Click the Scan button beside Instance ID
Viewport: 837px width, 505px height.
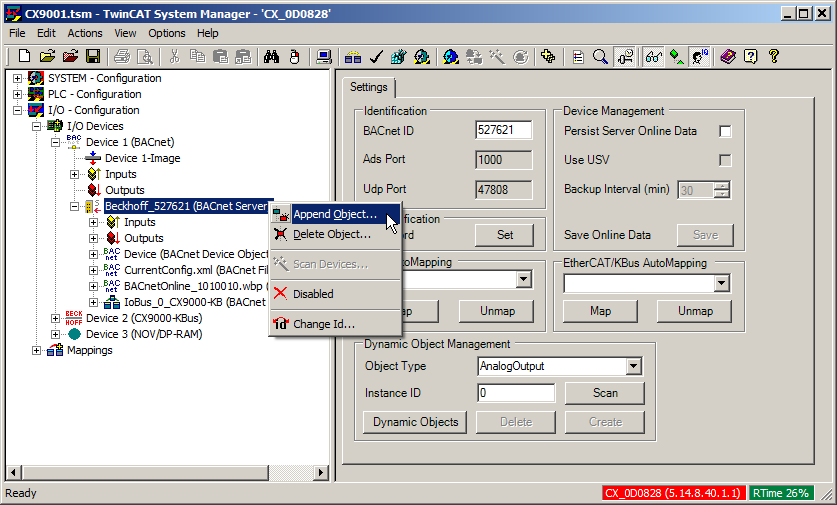(605, 393)
